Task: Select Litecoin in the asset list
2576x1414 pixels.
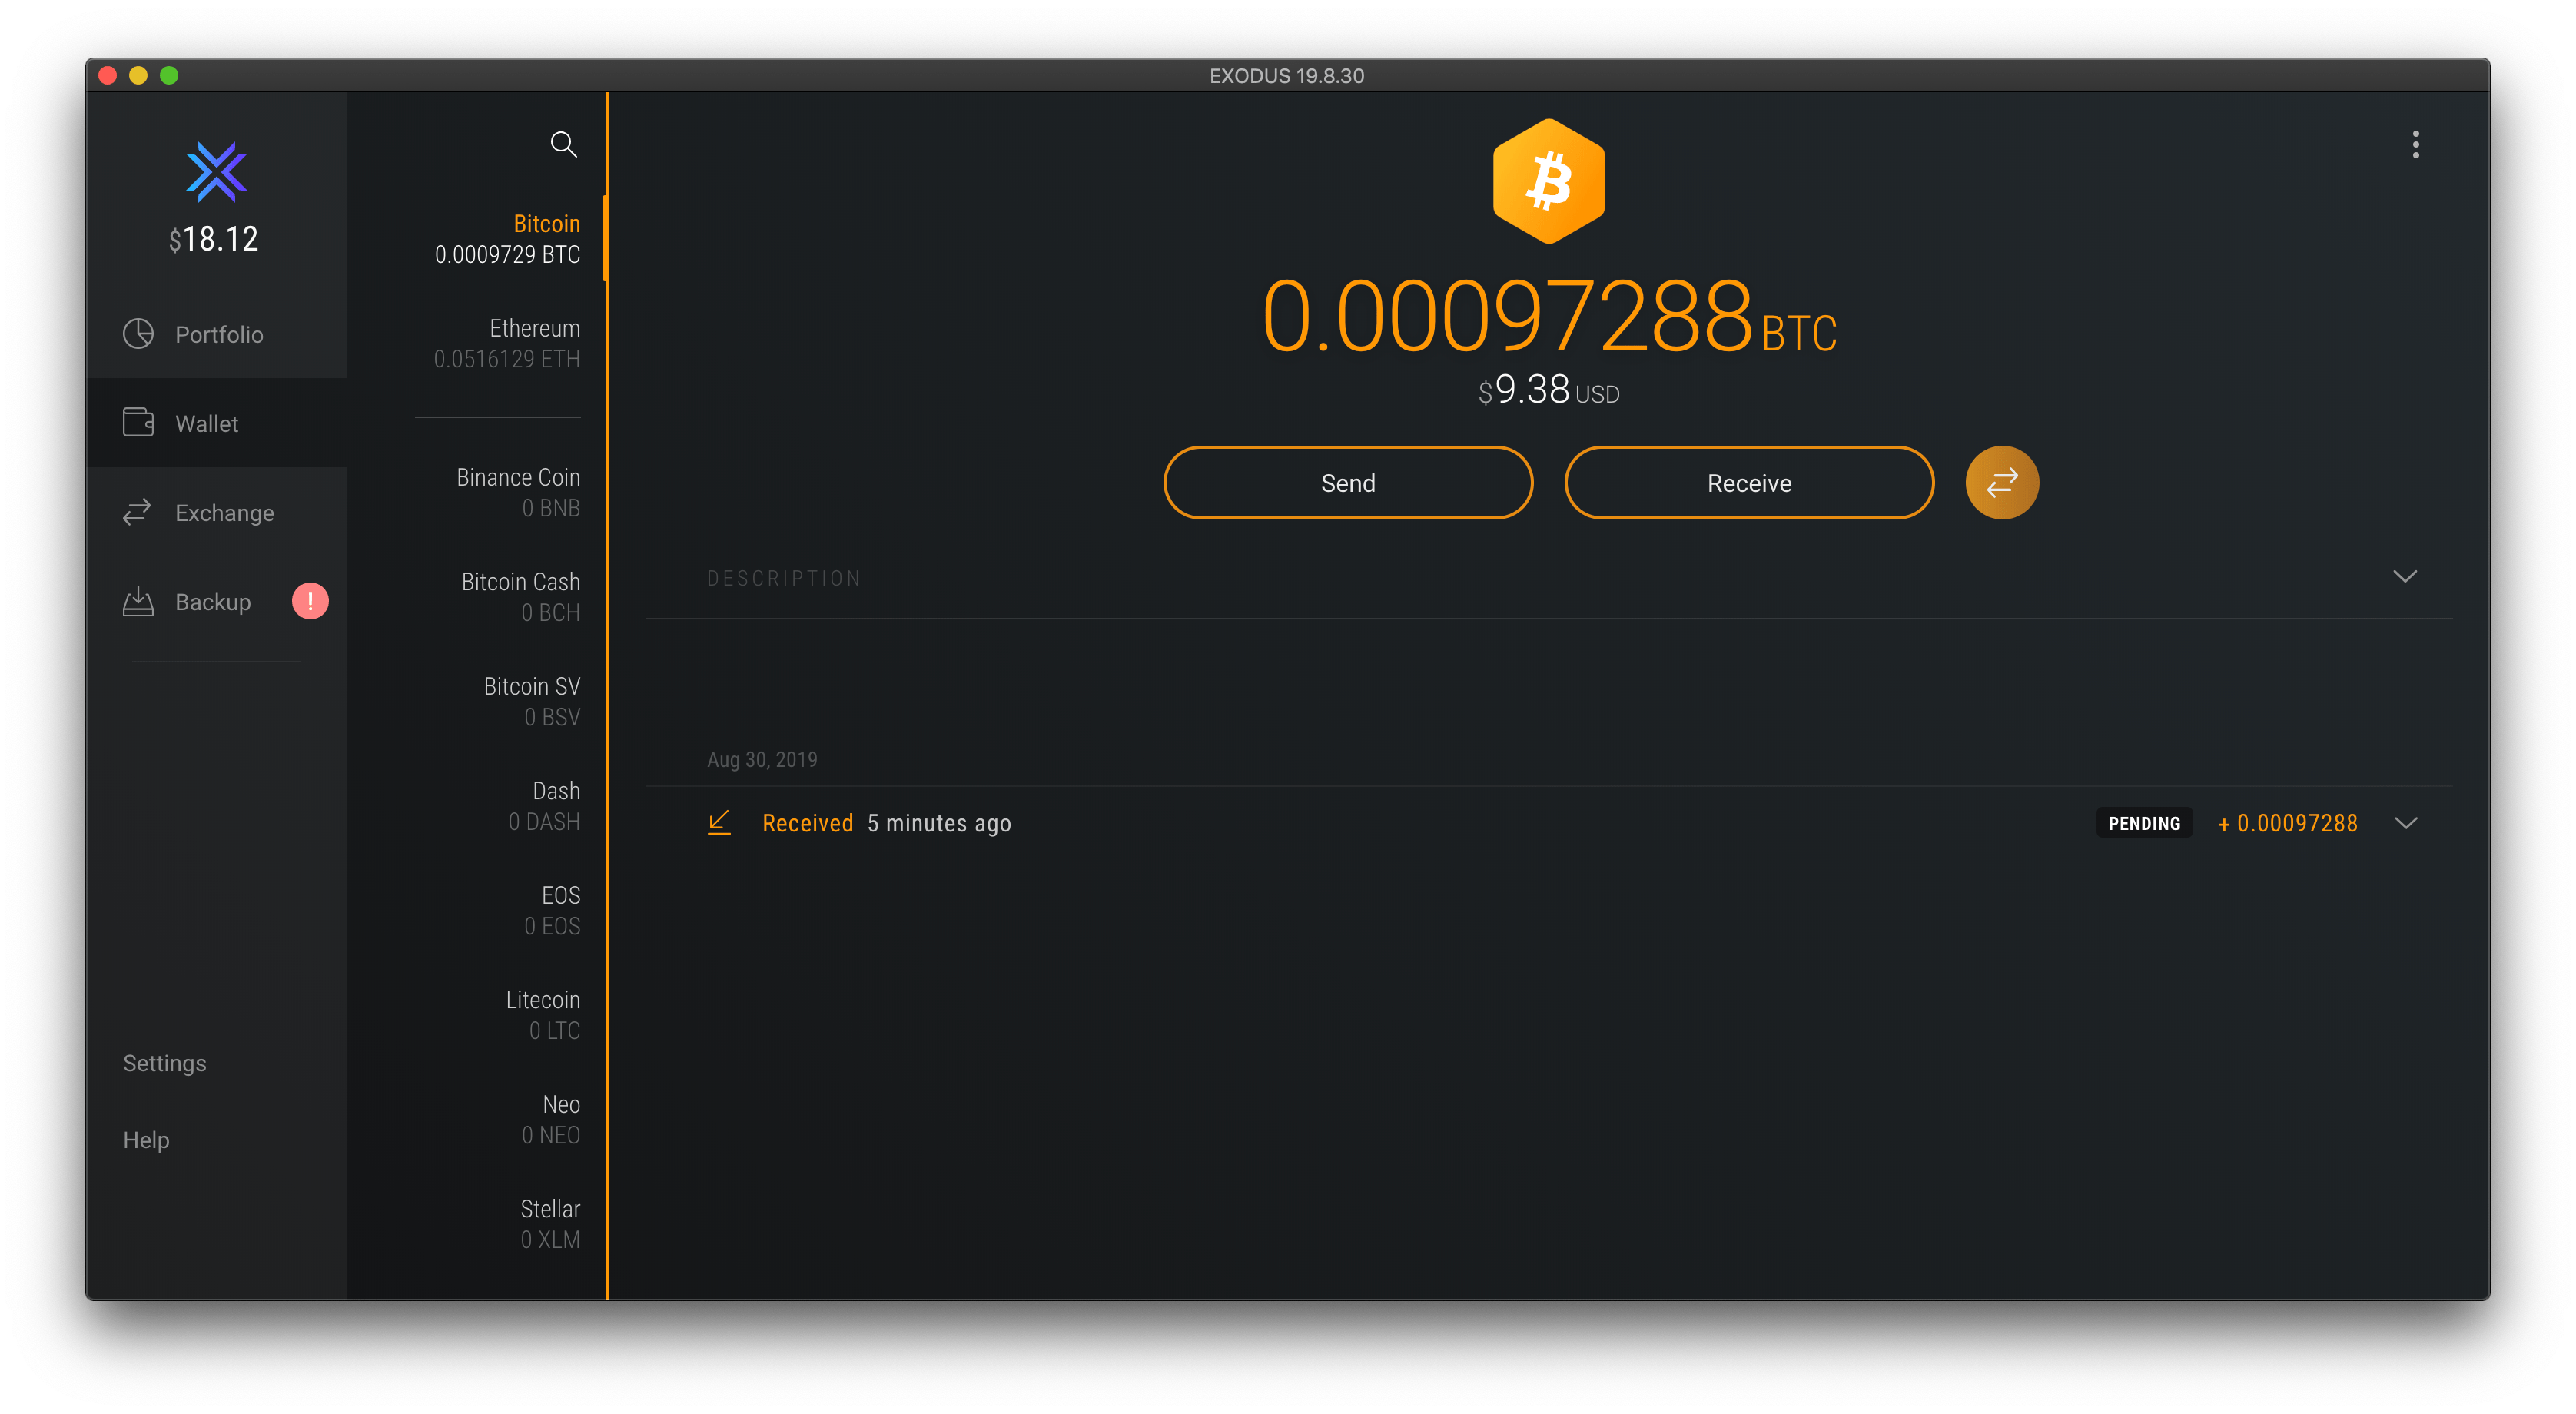Action: pyautogui.click(x=542, y=1014)
